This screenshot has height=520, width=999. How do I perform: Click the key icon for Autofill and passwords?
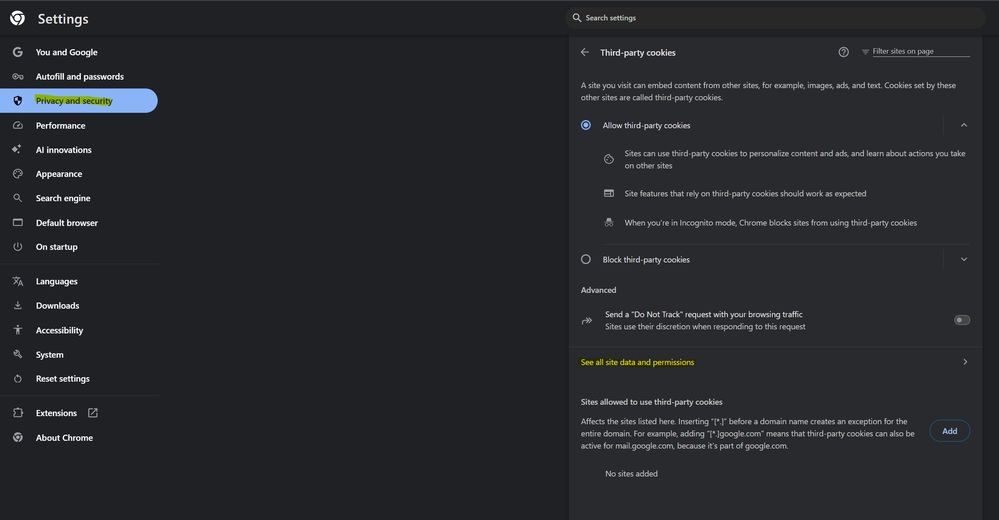coord(18,76)
